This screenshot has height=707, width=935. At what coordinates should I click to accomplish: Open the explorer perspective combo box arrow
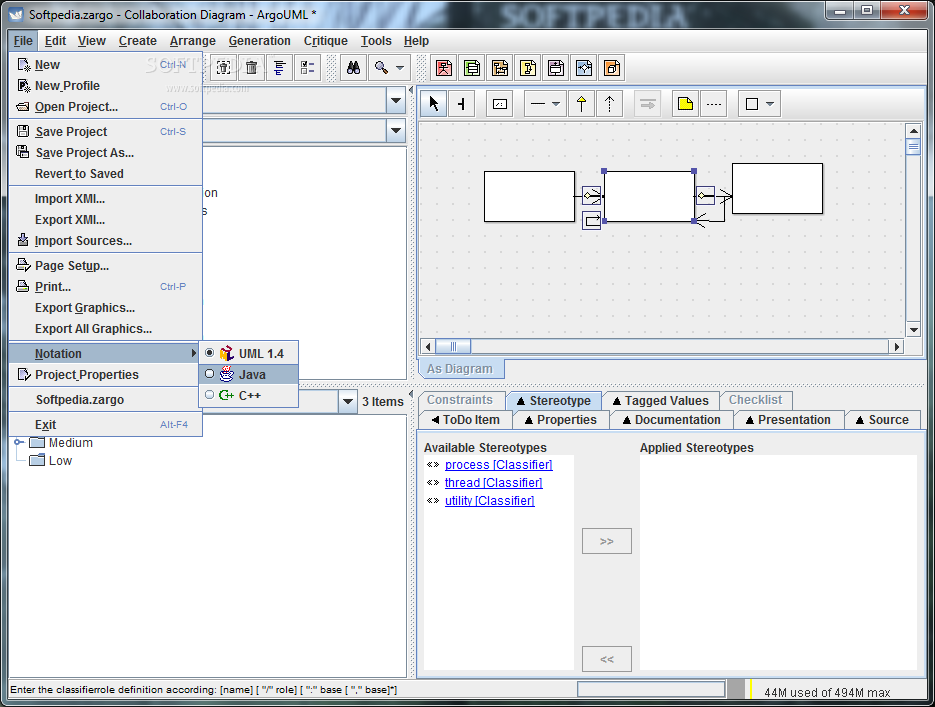point(396,100)
